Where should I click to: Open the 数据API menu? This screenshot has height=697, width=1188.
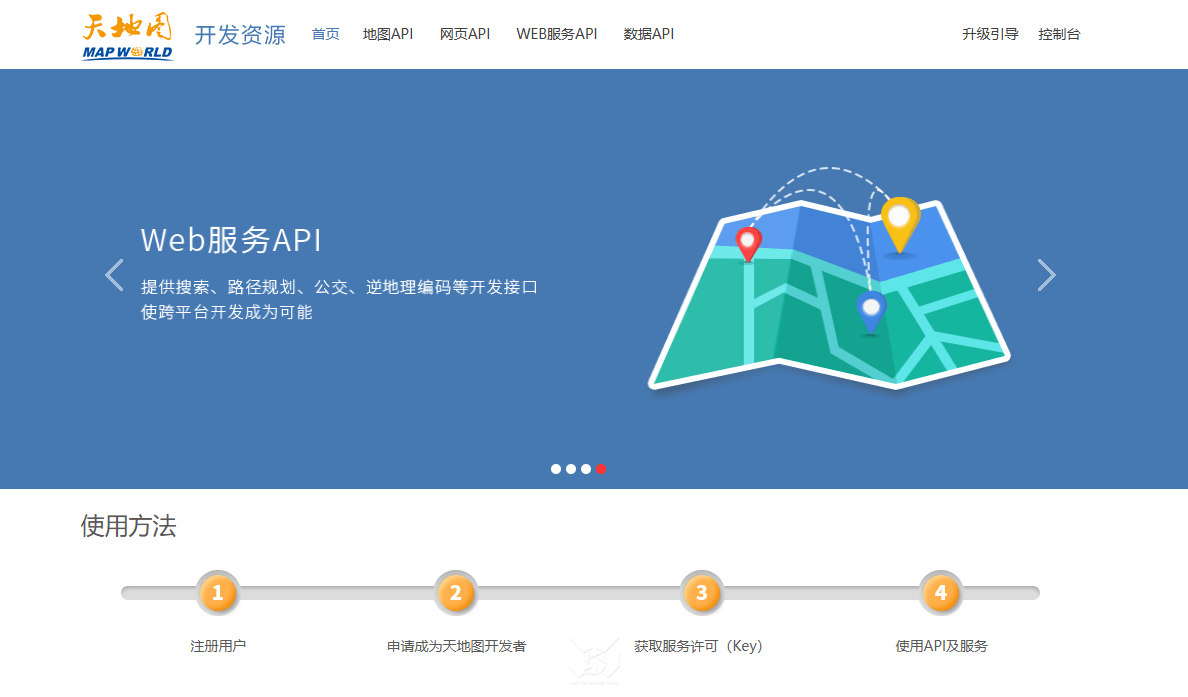(649, 34)
